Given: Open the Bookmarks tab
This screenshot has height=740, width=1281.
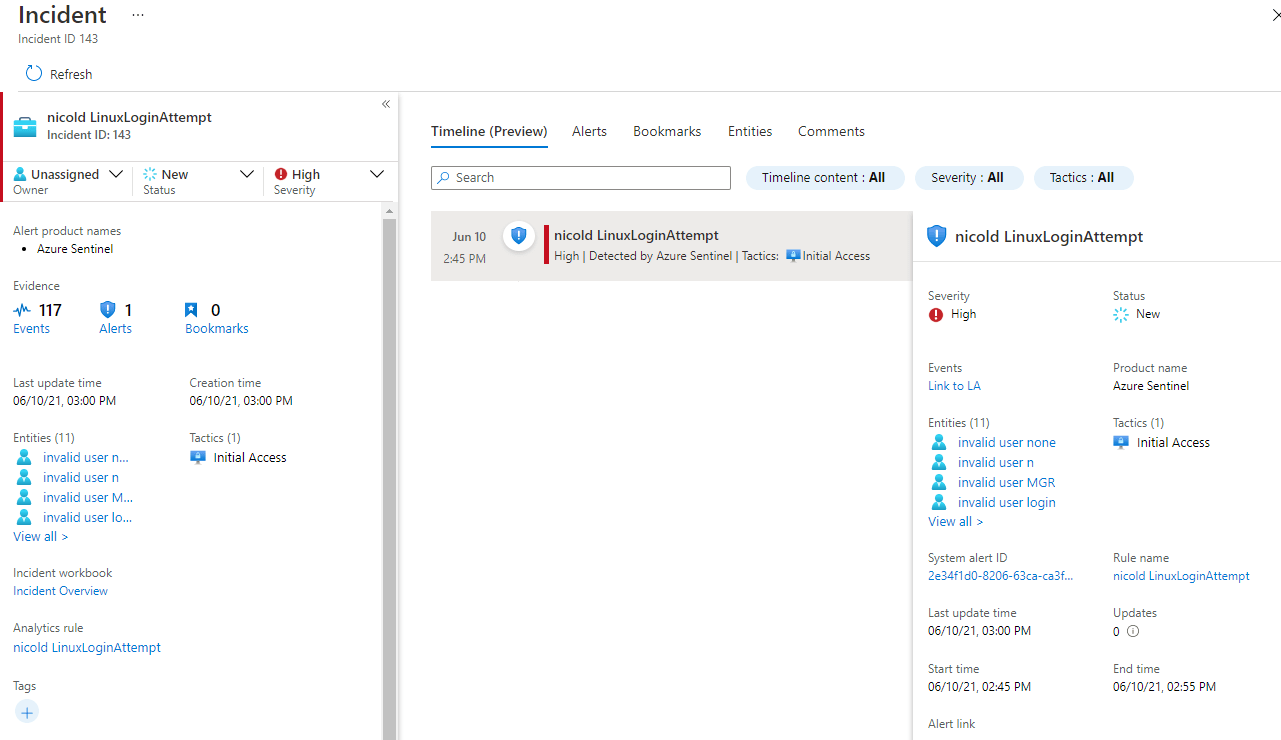Looking at the screenshot, I should pos(667,131).
